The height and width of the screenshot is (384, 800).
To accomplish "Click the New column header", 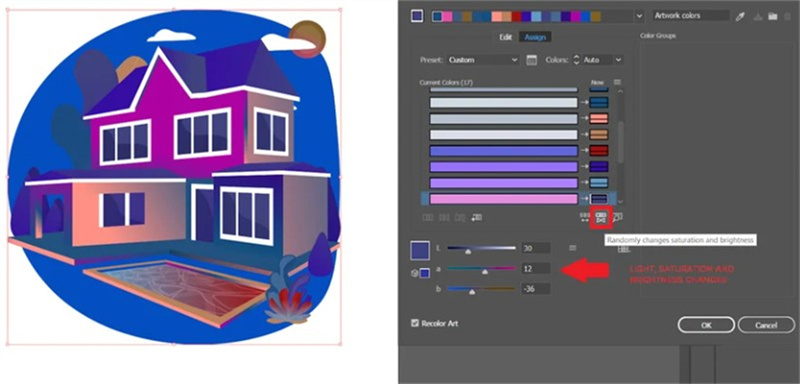I will [597, 82].
